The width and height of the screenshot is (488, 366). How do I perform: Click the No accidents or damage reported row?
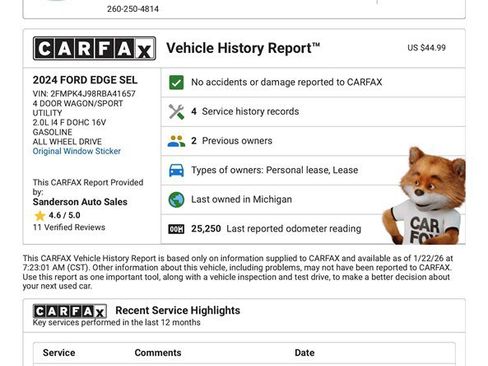pyautogui.click(x=313, y=82)
